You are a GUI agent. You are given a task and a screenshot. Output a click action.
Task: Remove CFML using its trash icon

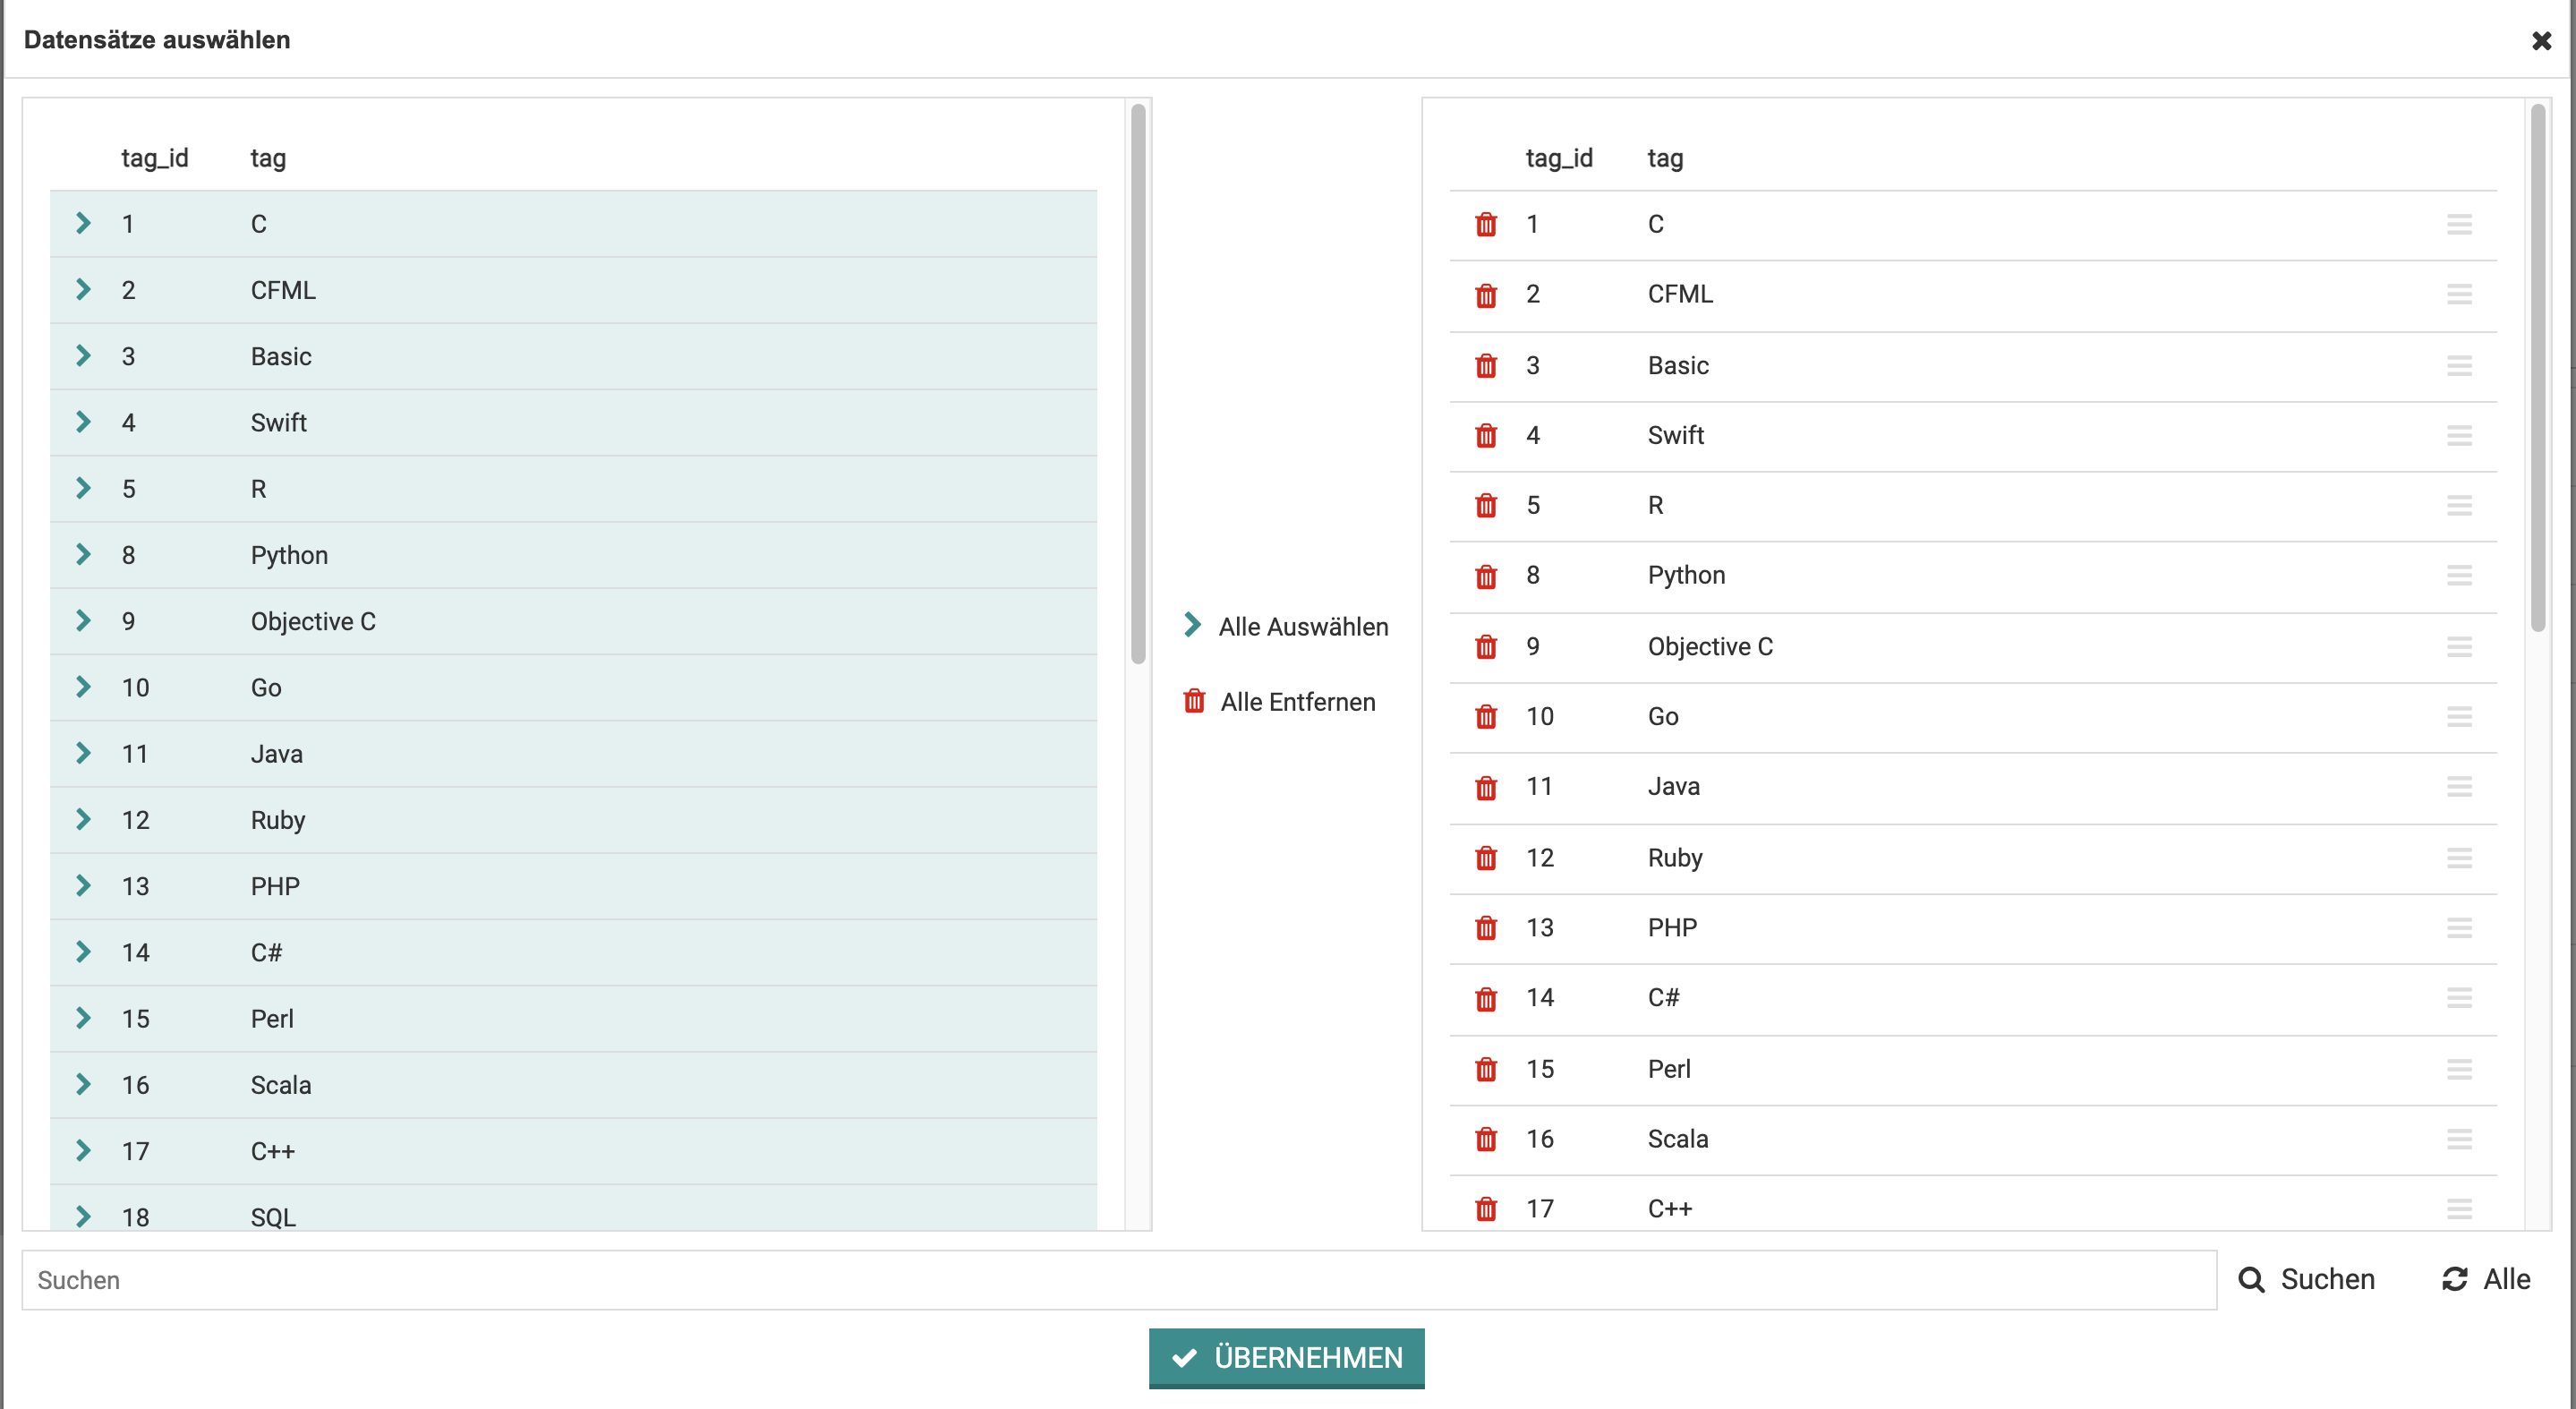click(x=1486, y=295)
